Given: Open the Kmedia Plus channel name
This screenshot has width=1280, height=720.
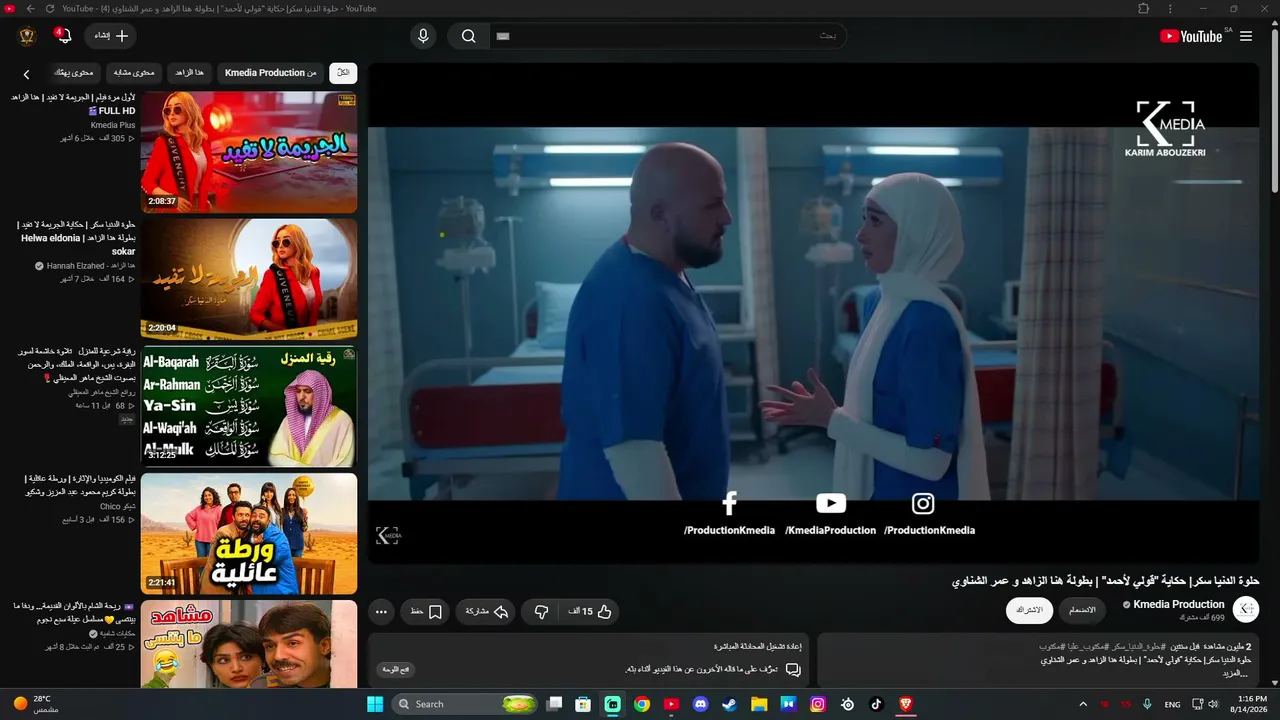Looking at the screenshot, I should point(113,125).
